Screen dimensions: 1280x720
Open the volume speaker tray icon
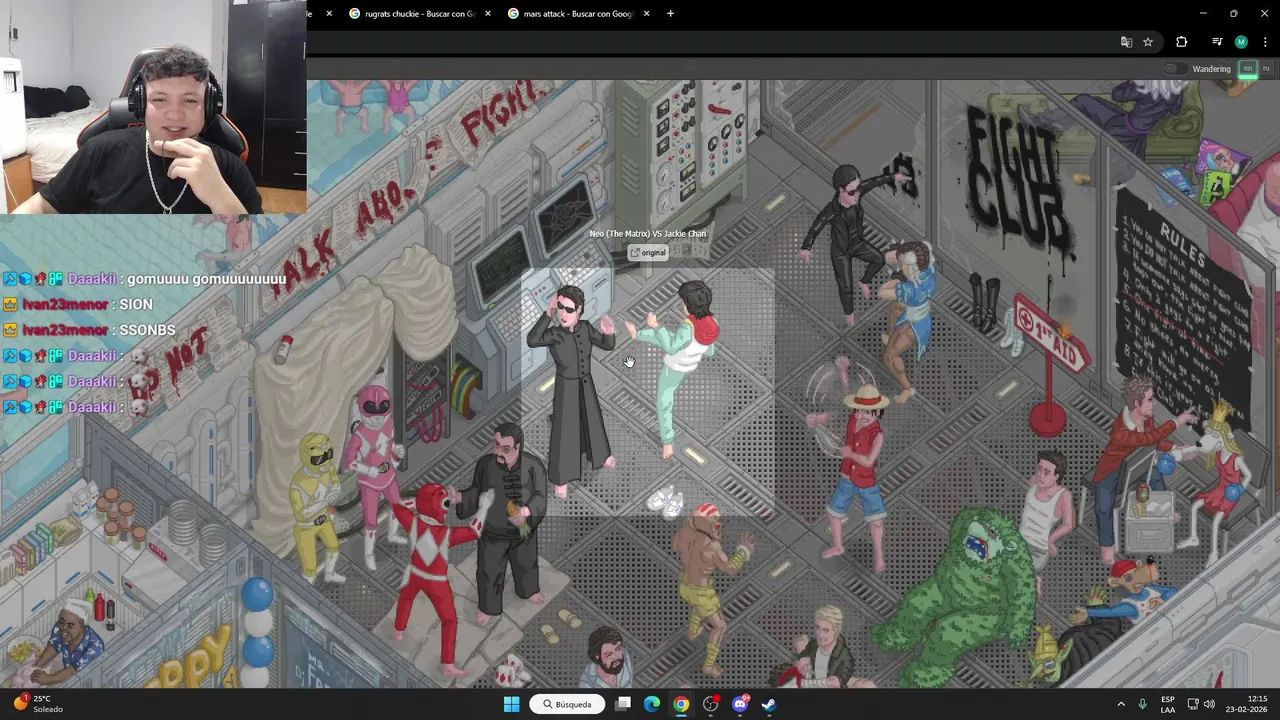point(1209,704)
